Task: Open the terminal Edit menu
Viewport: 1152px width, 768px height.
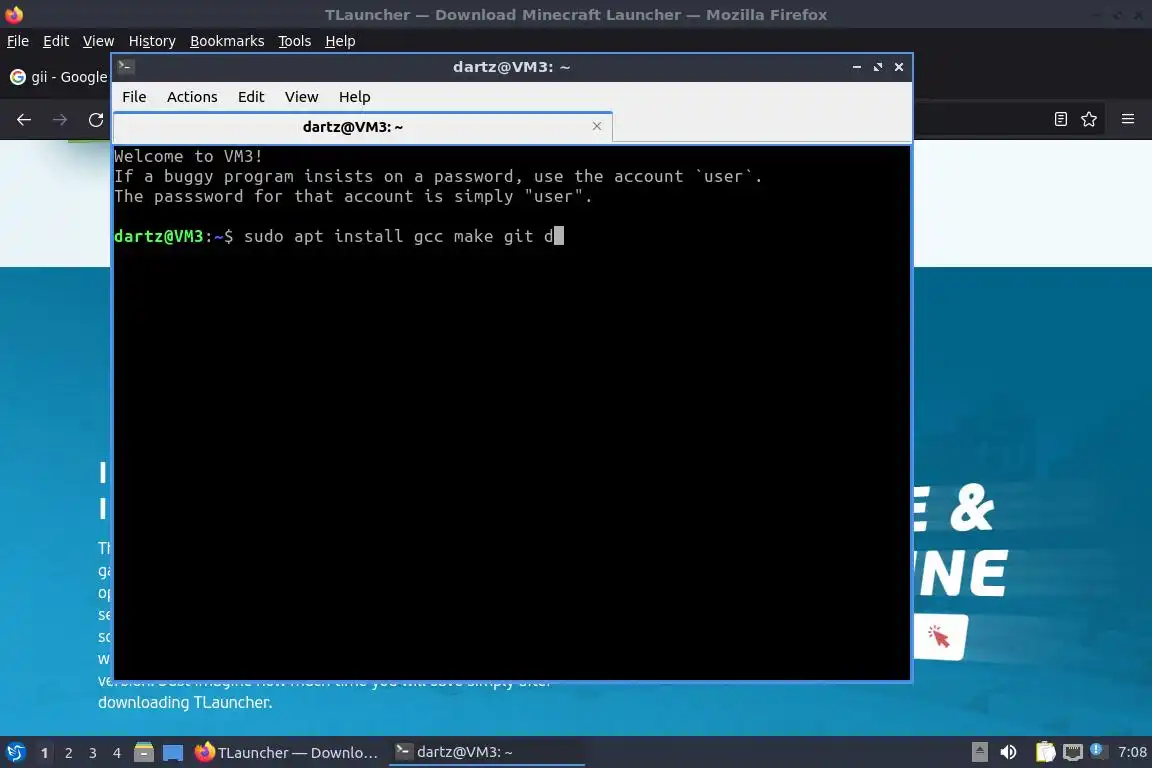Action: (x=251, y=97)
